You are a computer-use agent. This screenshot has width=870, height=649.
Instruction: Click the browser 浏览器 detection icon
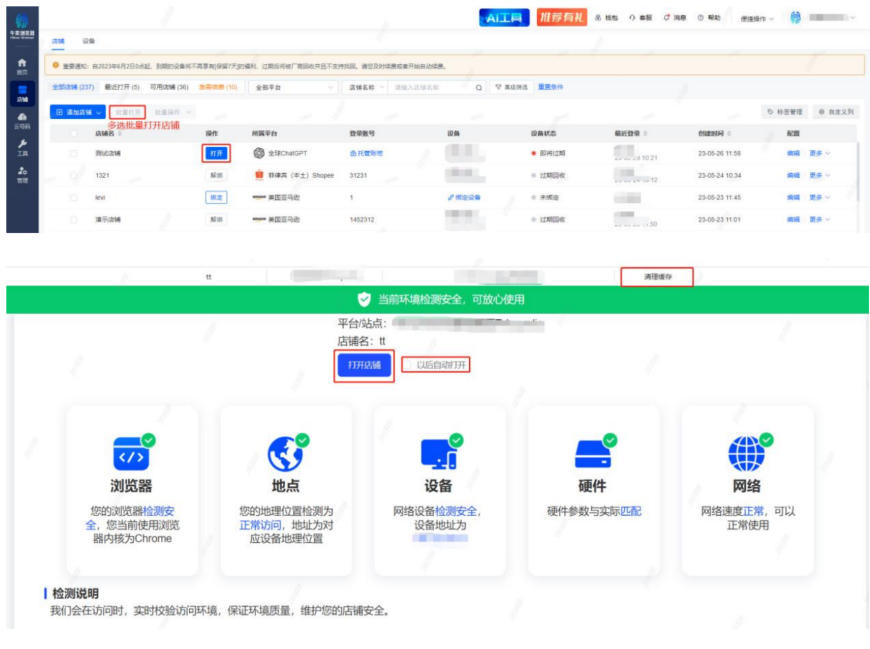click(x=132, y=455)
